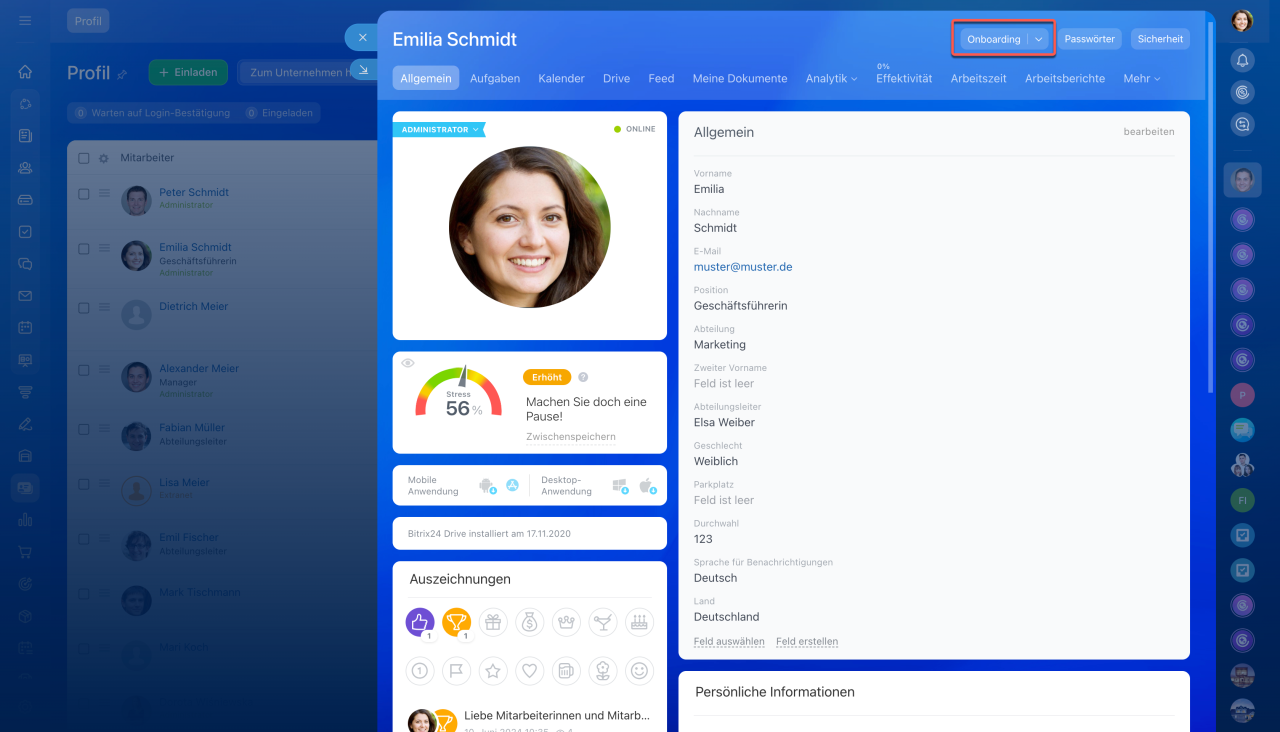Click the smiley face award icon
1280x732 pixels.
click(x=639, y=671)
